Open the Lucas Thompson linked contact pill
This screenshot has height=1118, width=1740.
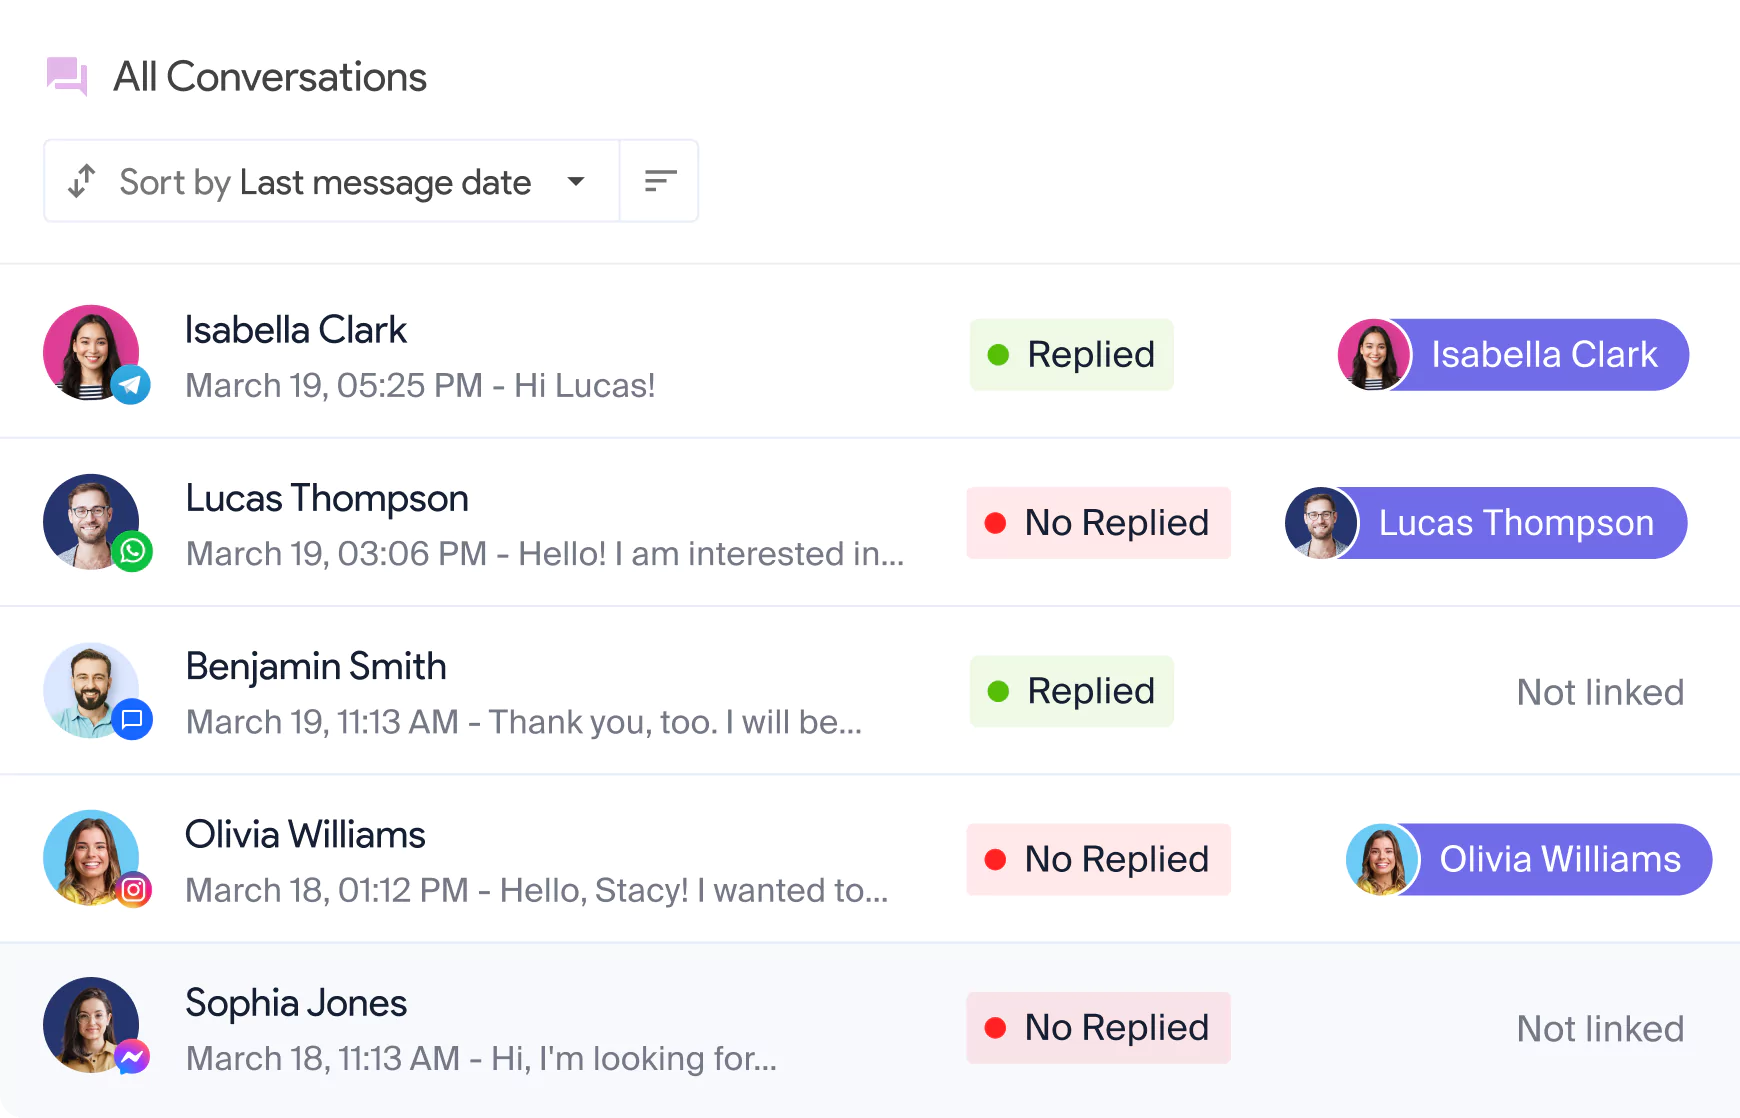(1485, 522)
